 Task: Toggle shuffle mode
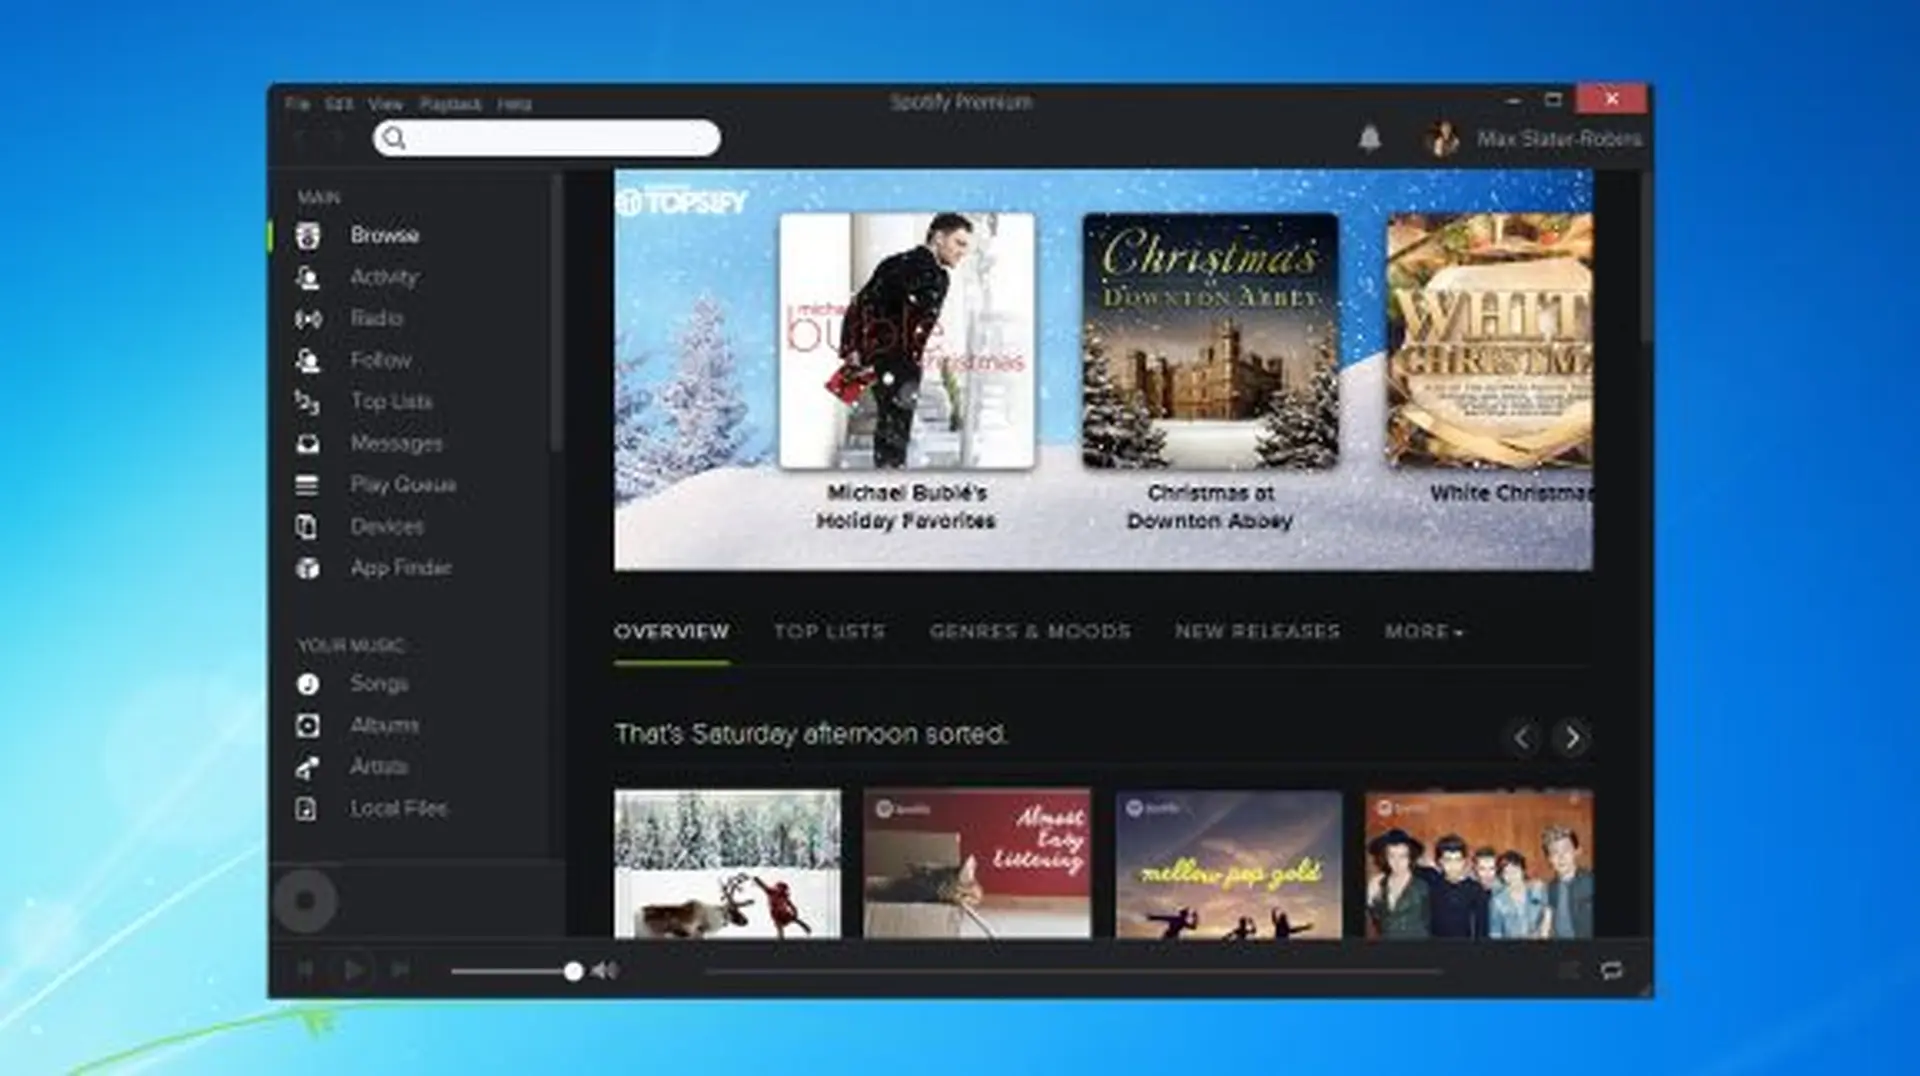1568,971
